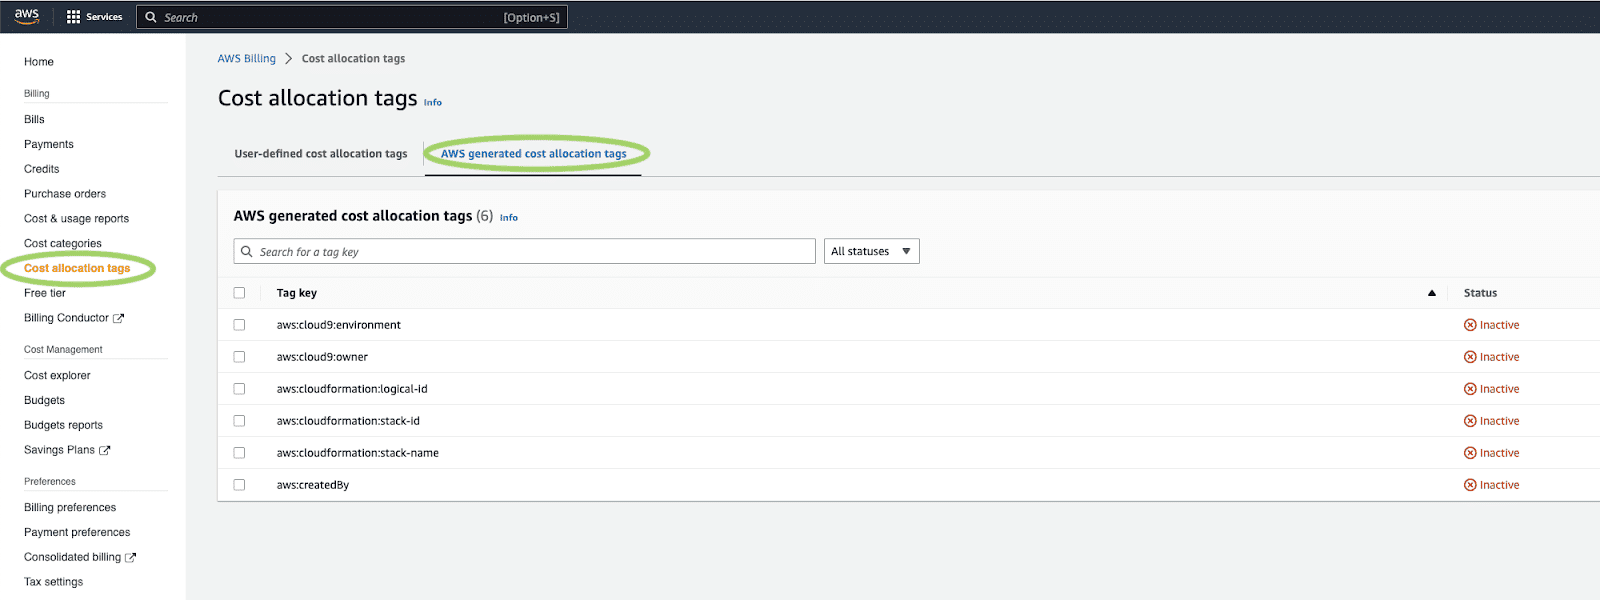
Task: Click the magnifier icon in top search bar
Action: tap(151, 17)
